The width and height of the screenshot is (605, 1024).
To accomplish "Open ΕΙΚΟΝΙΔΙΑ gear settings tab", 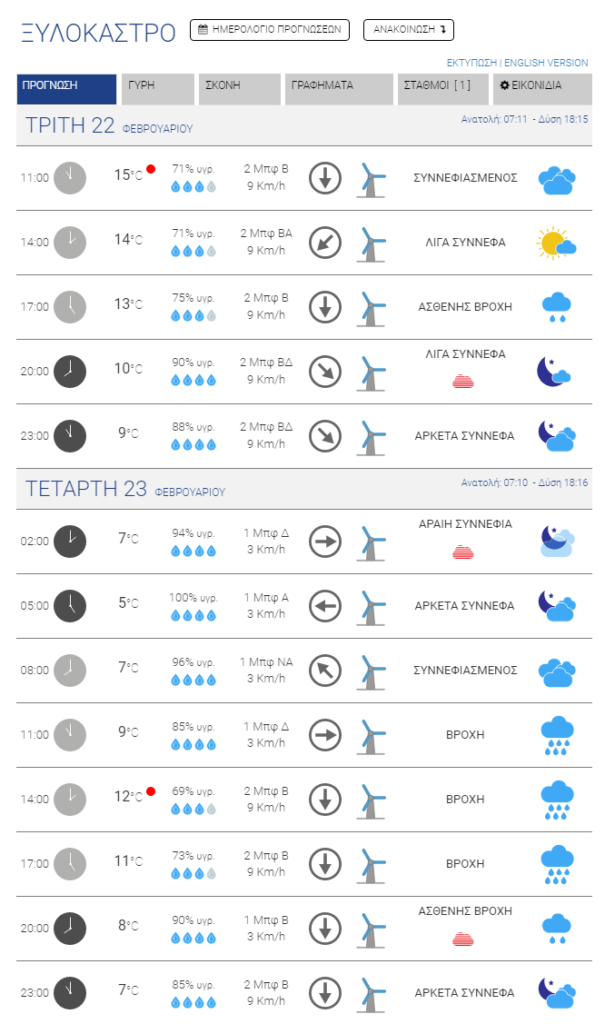I will (x=543, y=89).
